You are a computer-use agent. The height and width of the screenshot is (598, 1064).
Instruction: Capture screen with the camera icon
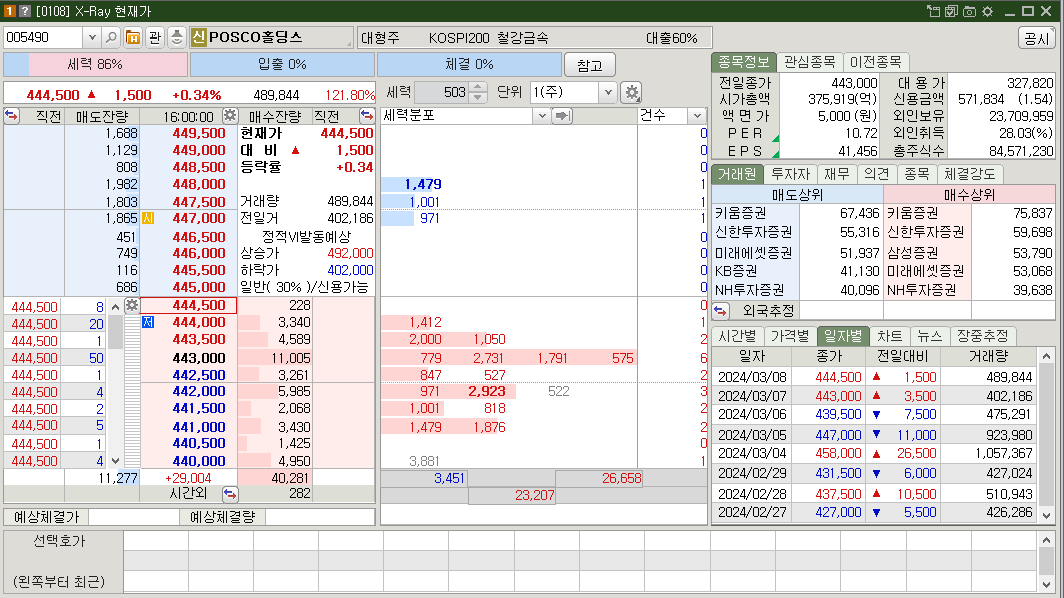point(969,11)
